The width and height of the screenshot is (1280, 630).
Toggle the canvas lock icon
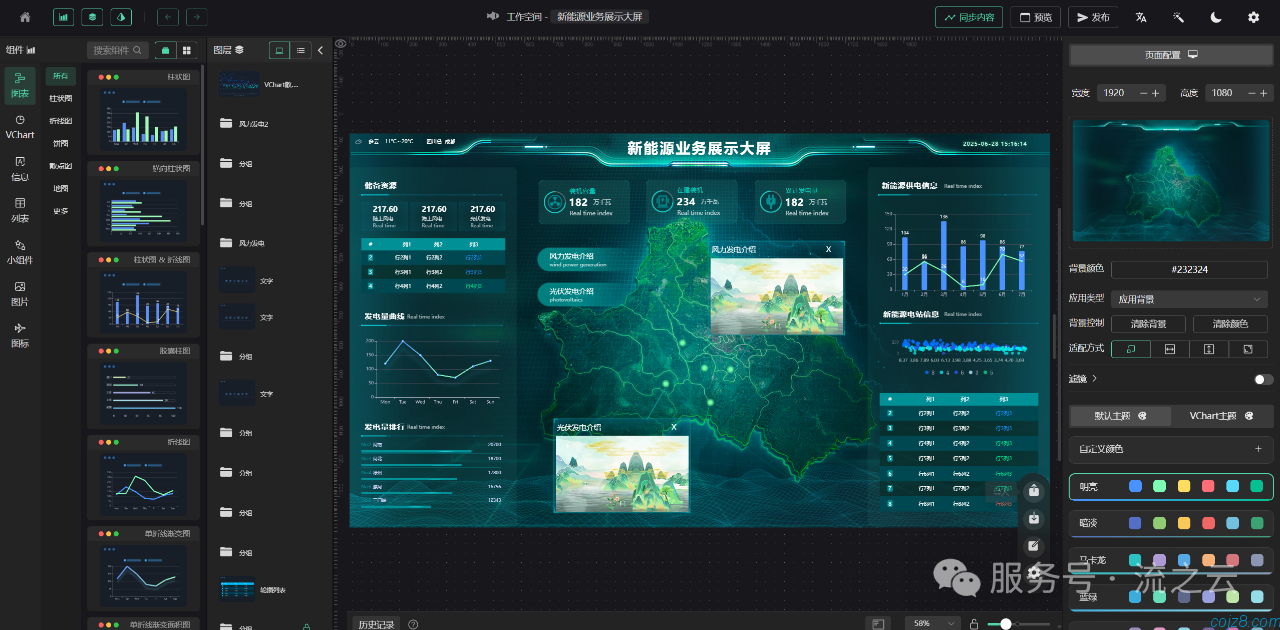[x=974, y=624]
